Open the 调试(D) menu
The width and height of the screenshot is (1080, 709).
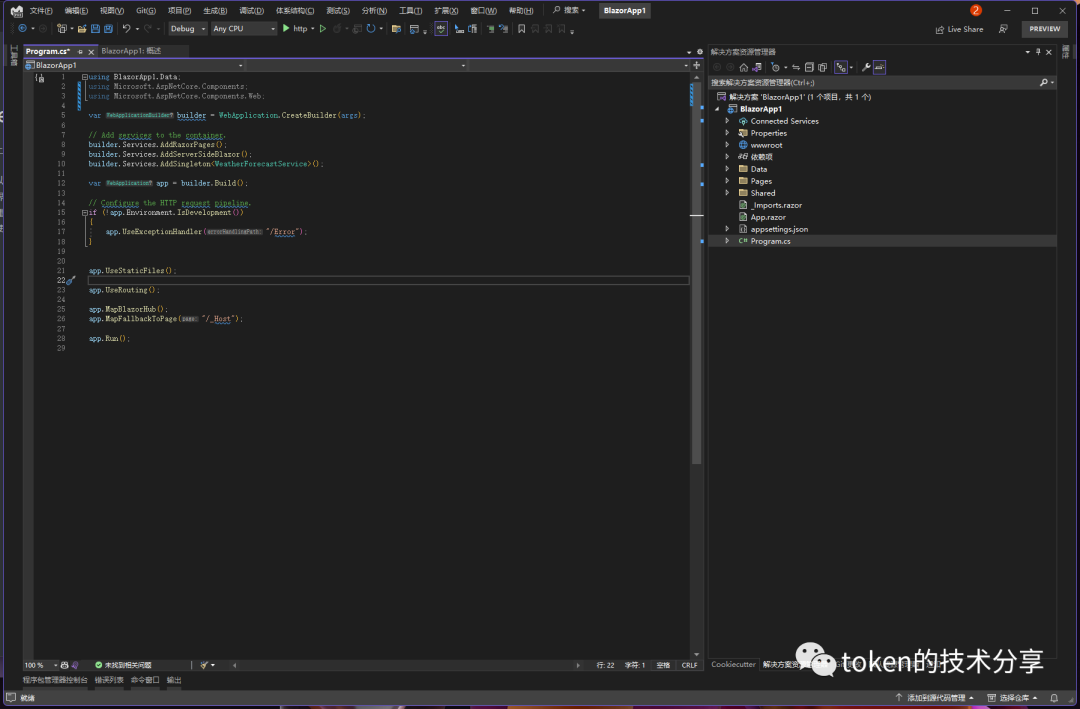pyautogui.click(x=251, y=10)
